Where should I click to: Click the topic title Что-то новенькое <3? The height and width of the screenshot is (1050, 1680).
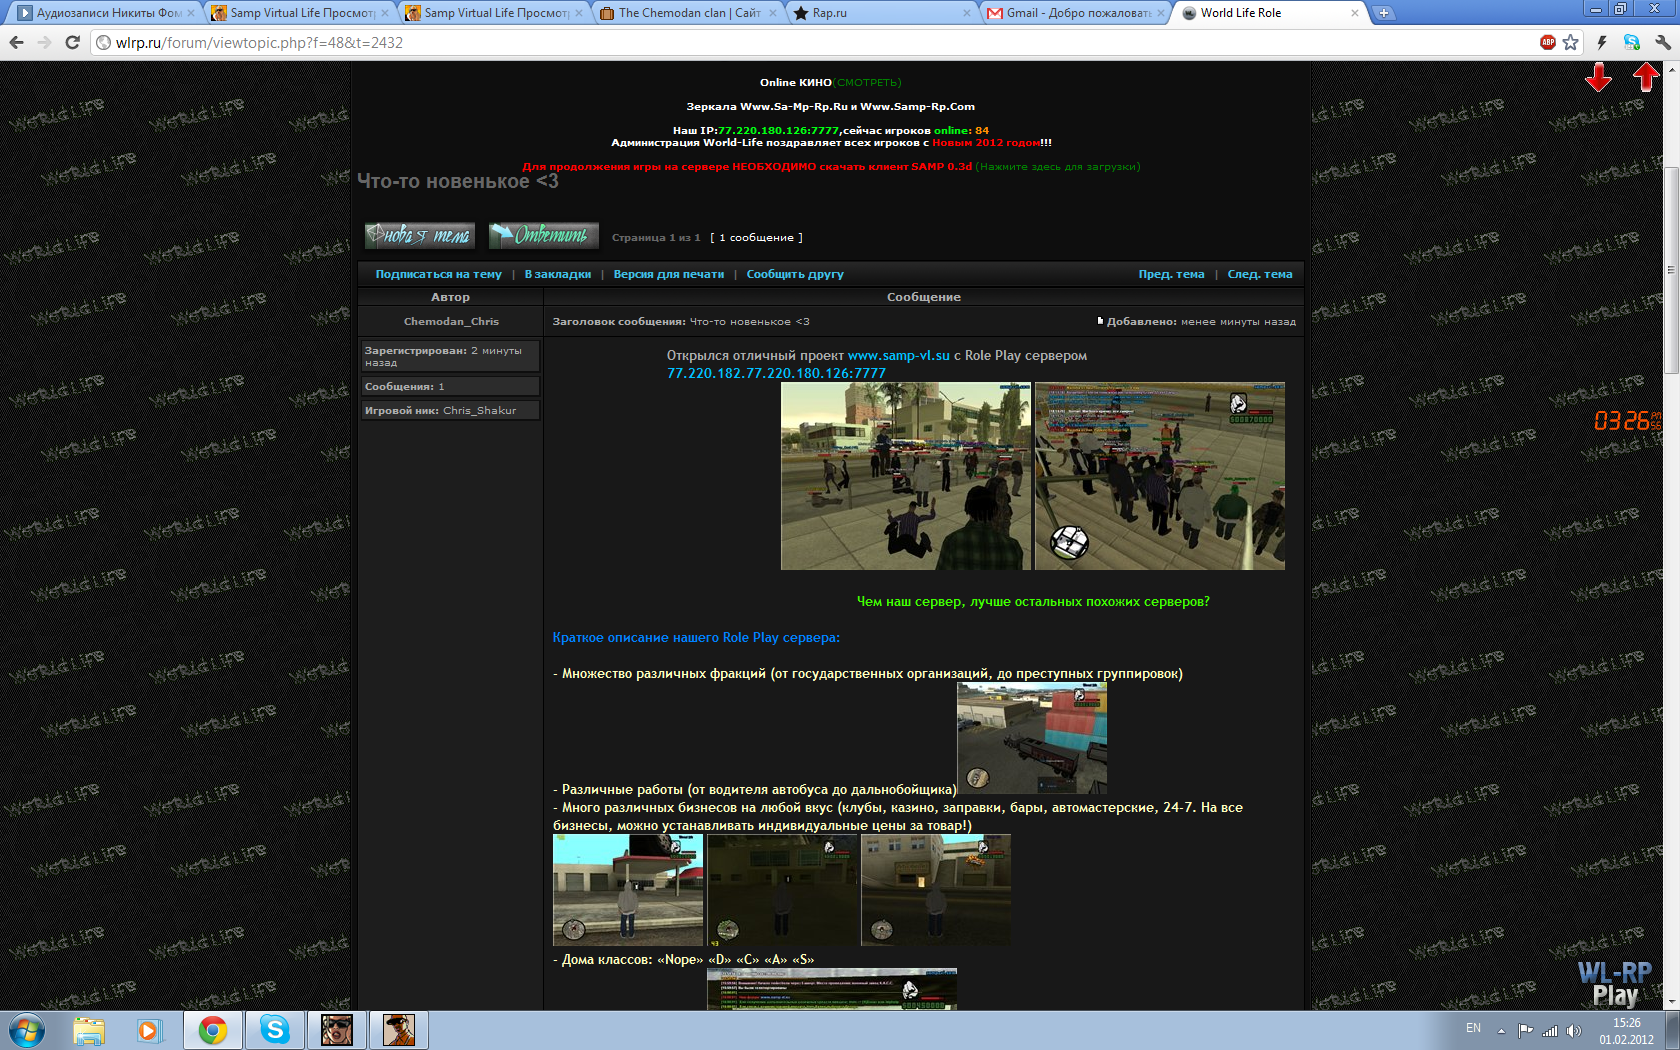pyautogui.click(x=458, y=181)
